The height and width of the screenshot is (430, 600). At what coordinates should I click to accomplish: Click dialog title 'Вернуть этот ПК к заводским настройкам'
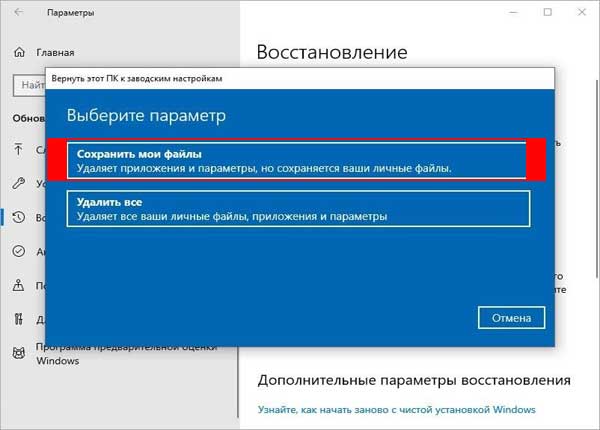point(137,78)
